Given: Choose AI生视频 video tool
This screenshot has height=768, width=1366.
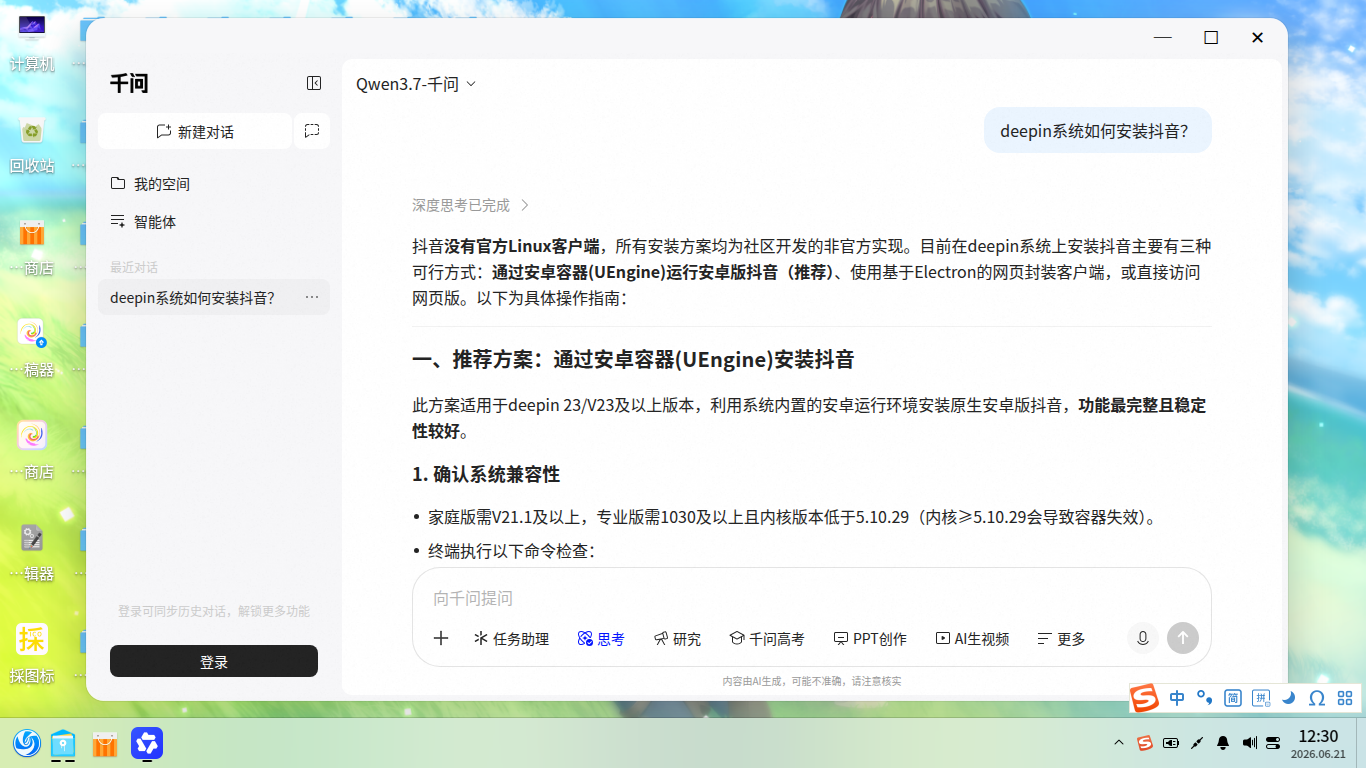Looking at the screenshot, I should [x=972, y=638].
